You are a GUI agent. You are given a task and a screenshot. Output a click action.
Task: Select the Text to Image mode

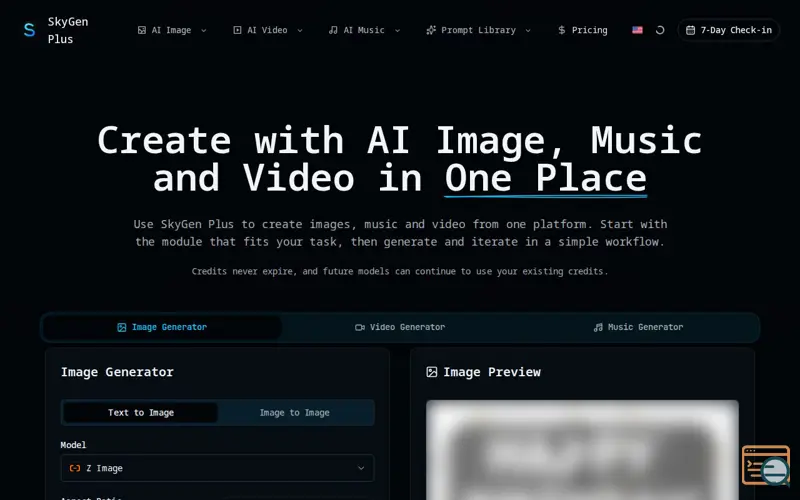141,413
